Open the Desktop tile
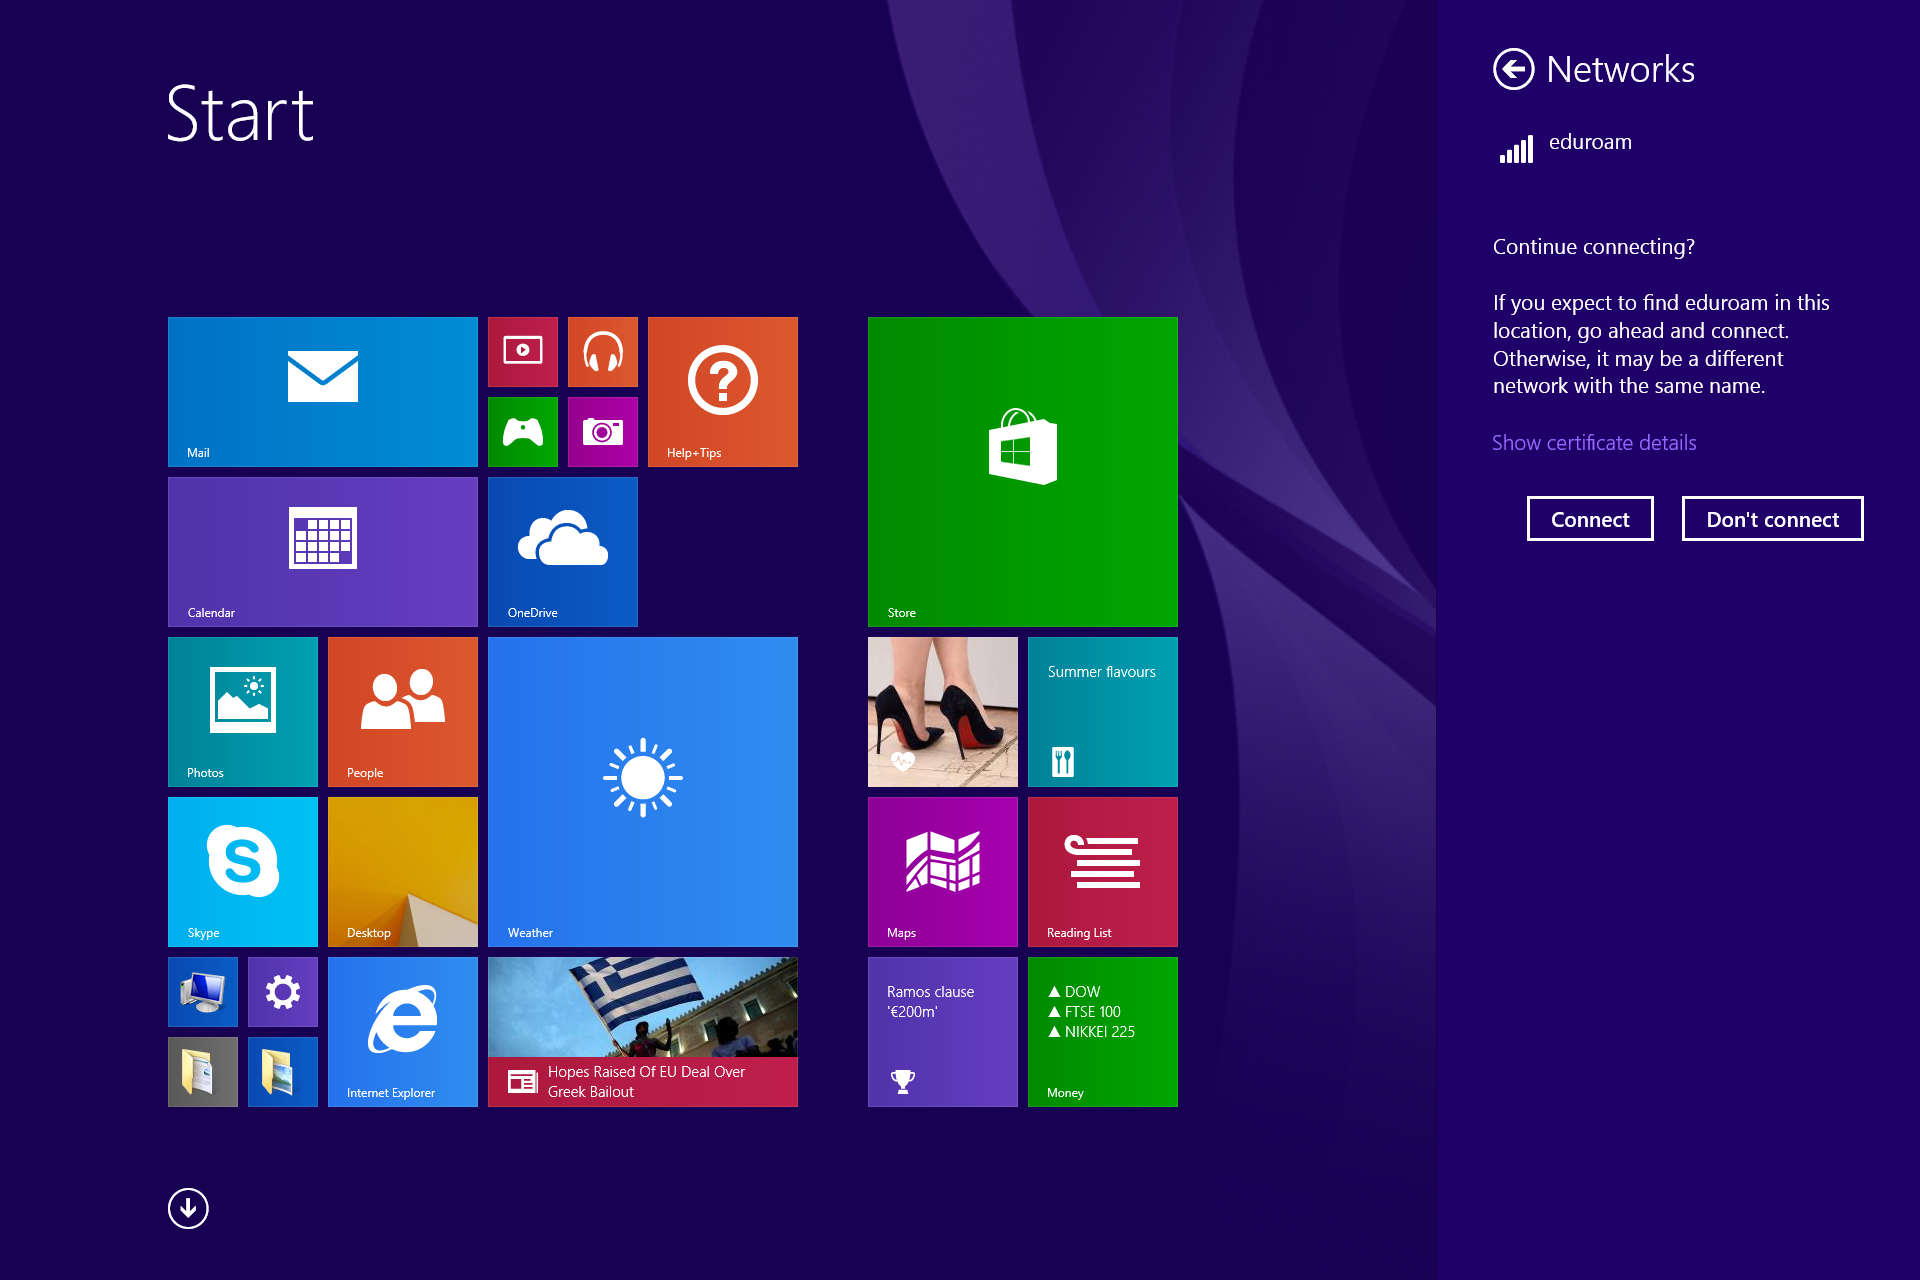1920x1280 pixels. click(403, 872)
